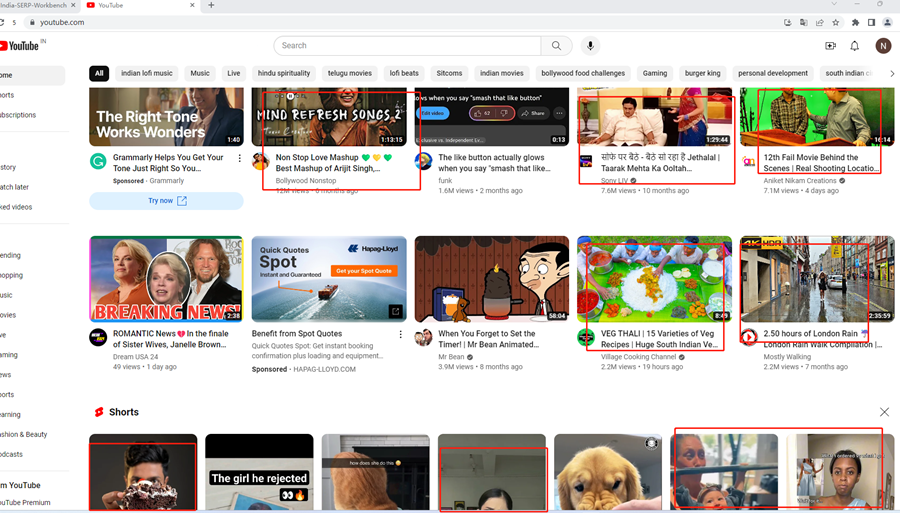
Task: Open the Create video camera icon
Action: 830,46
